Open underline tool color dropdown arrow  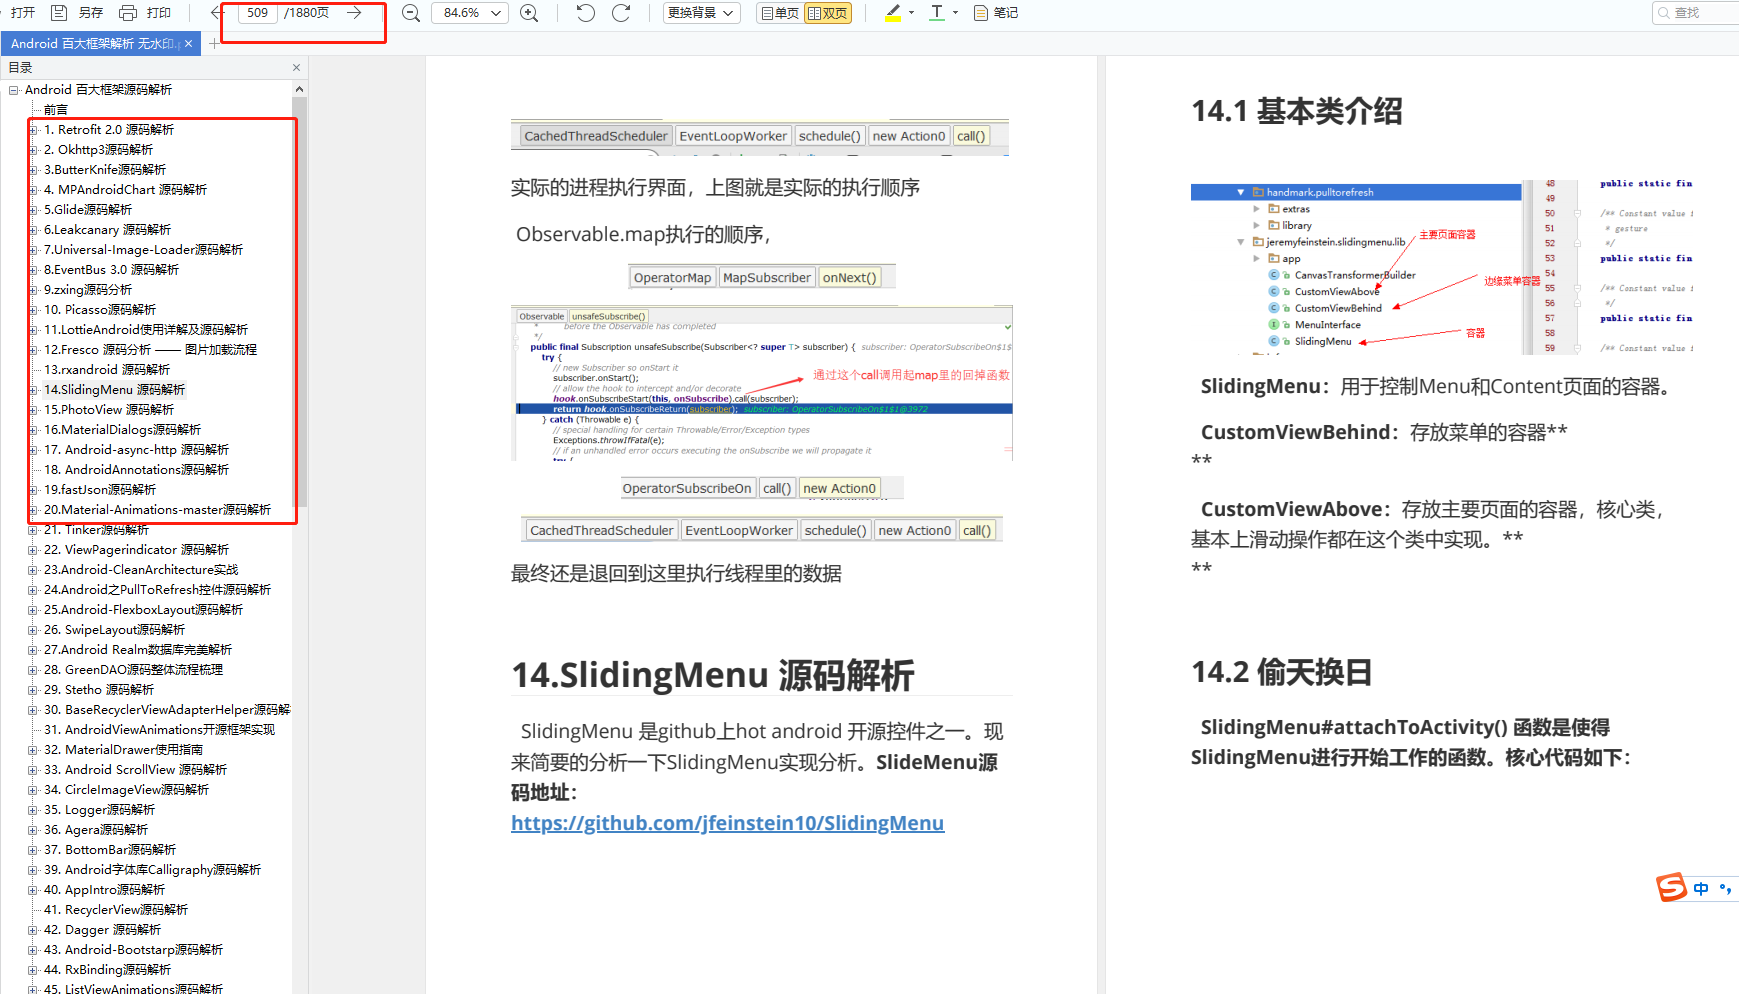[x=955, y=13]
